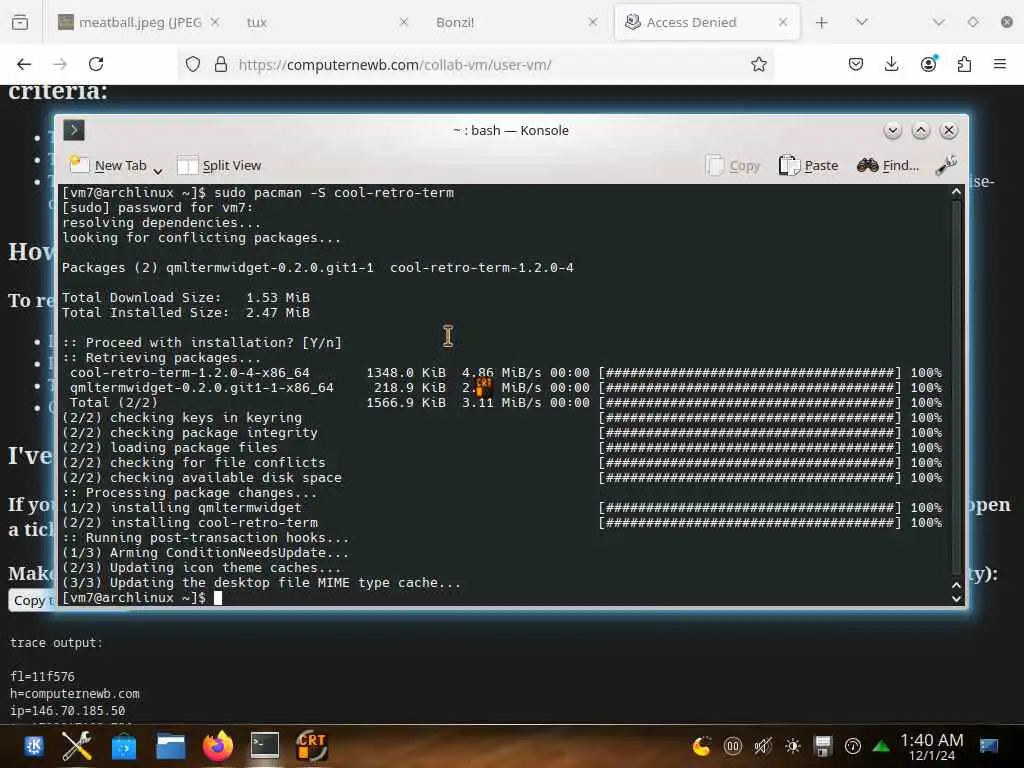The width and height of the screenshot is (1024, 768).
Task: Click the Copy button on the webpage
Action: click(30, 600)
